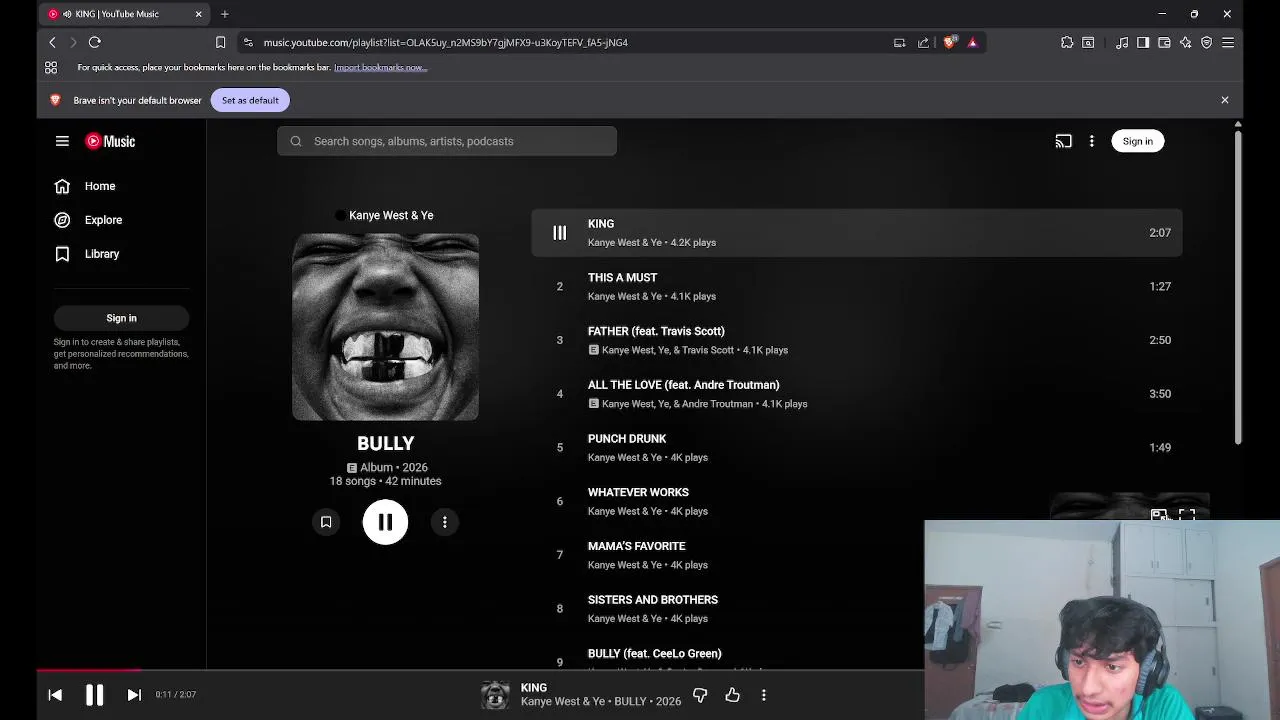Open artist link Kanye West & Ye

[391, 215]
